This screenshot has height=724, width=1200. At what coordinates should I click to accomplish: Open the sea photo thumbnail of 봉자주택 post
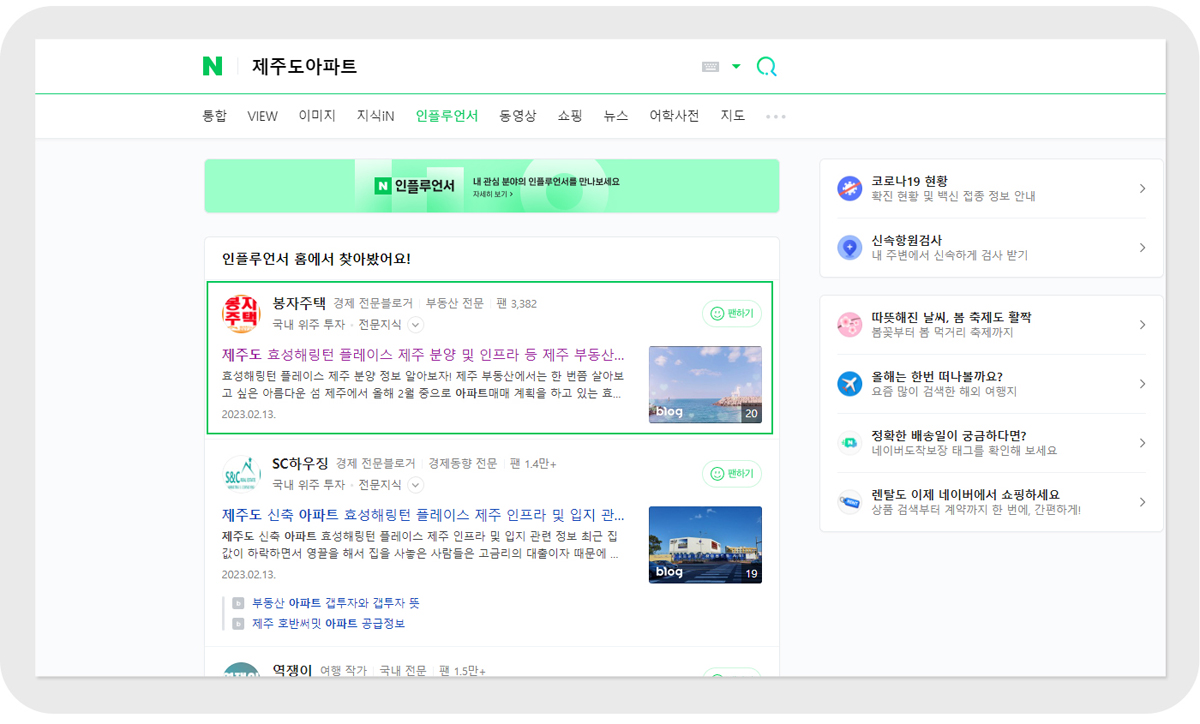coord(705,384)
